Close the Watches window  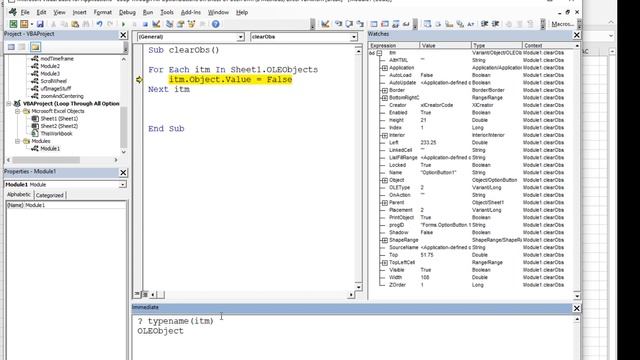pos(576,35)
